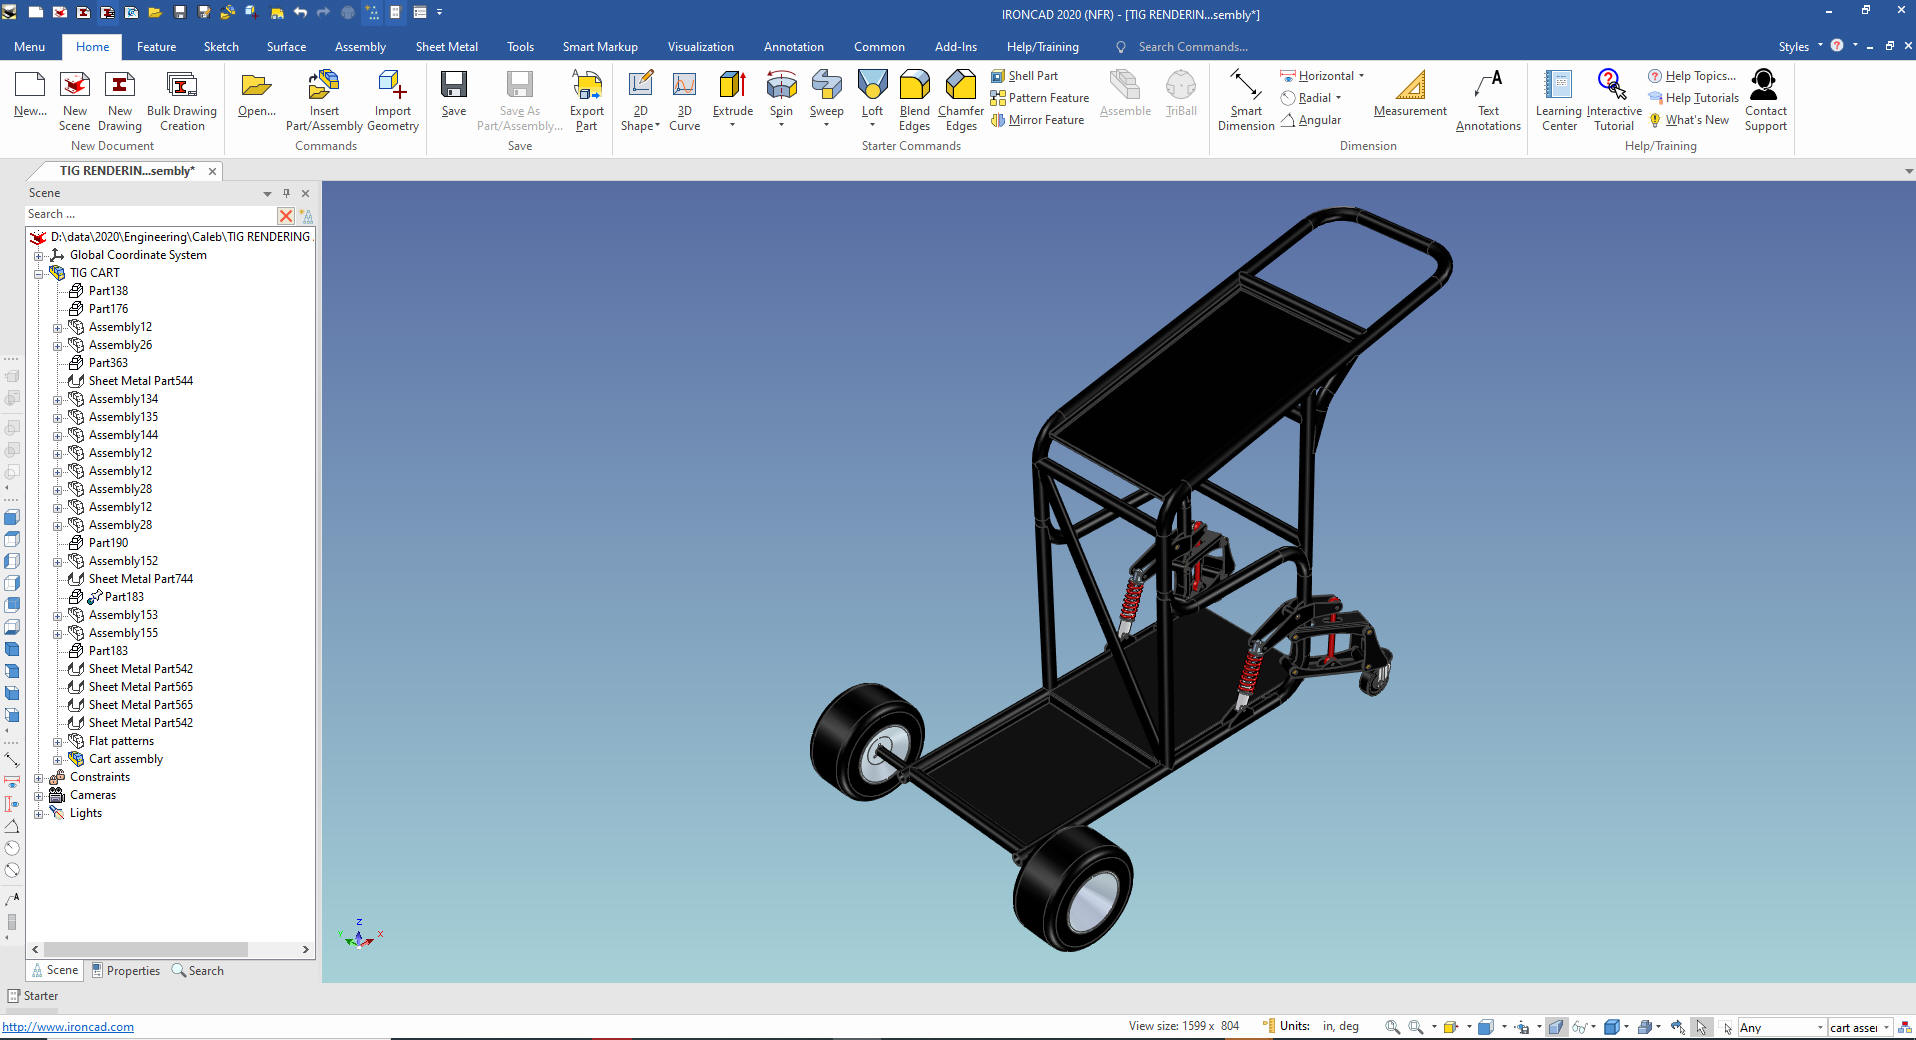The height and width of the screenshot is (1040, 1916).
Task: Open the ironcad.com link
Action: coord(68,1027)
